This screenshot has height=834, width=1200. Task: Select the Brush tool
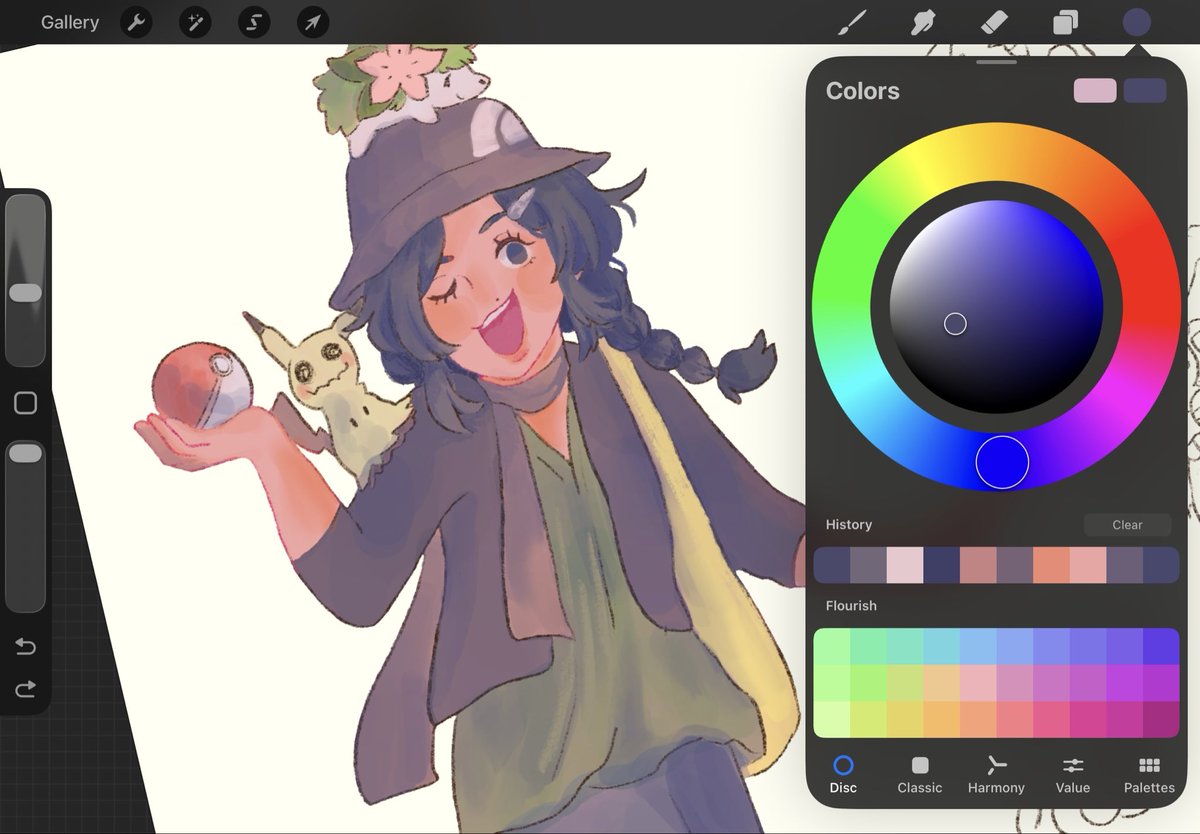[851, 22]
